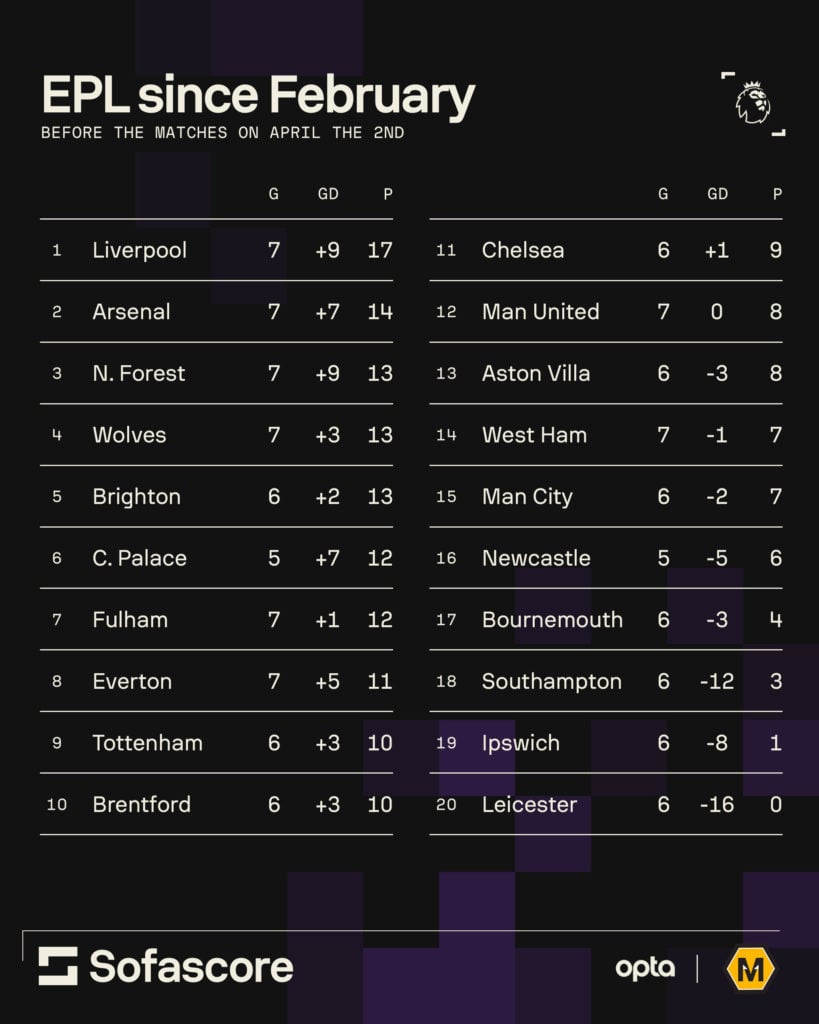Click the EPL since February title
Viewport: 819px width, 1024px height.
[x=258, y=97]
